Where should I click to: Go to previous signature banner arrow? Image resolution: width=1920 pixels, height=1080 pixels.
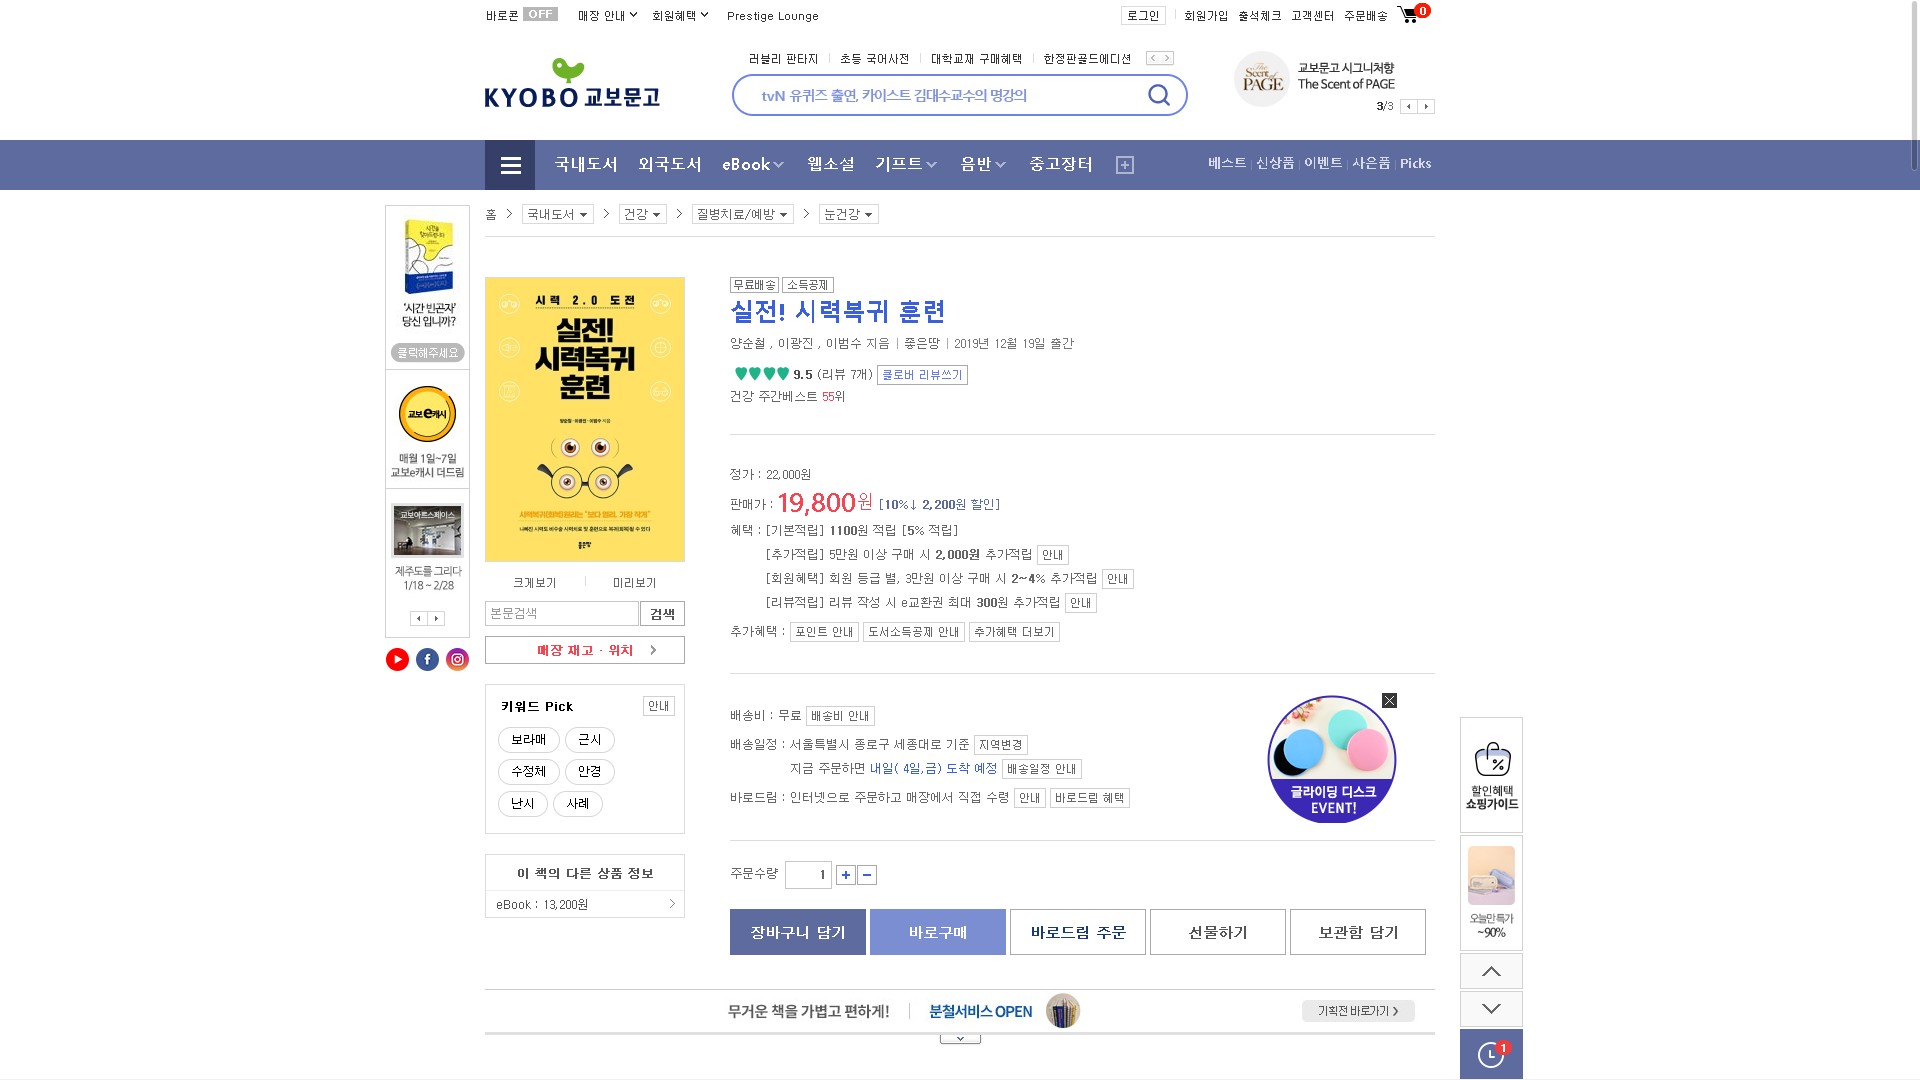1408,106
